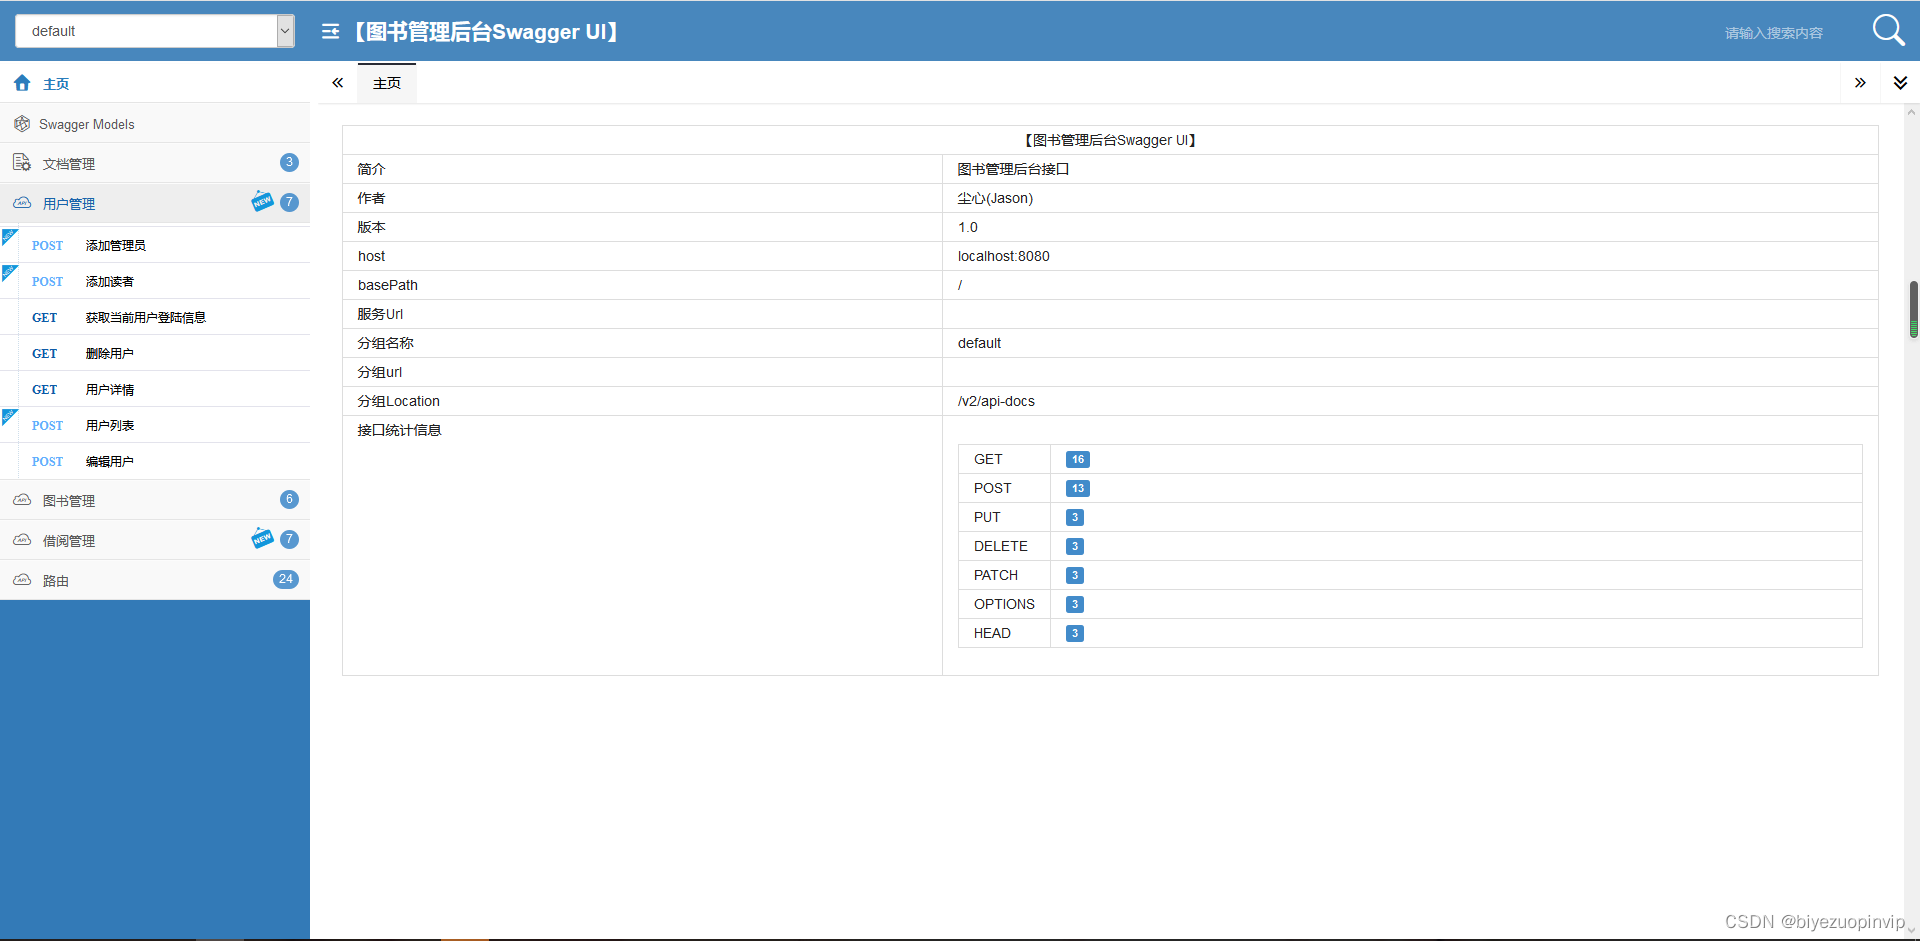
Task: Click the search magnifier icon
Action: point(1888,30)
